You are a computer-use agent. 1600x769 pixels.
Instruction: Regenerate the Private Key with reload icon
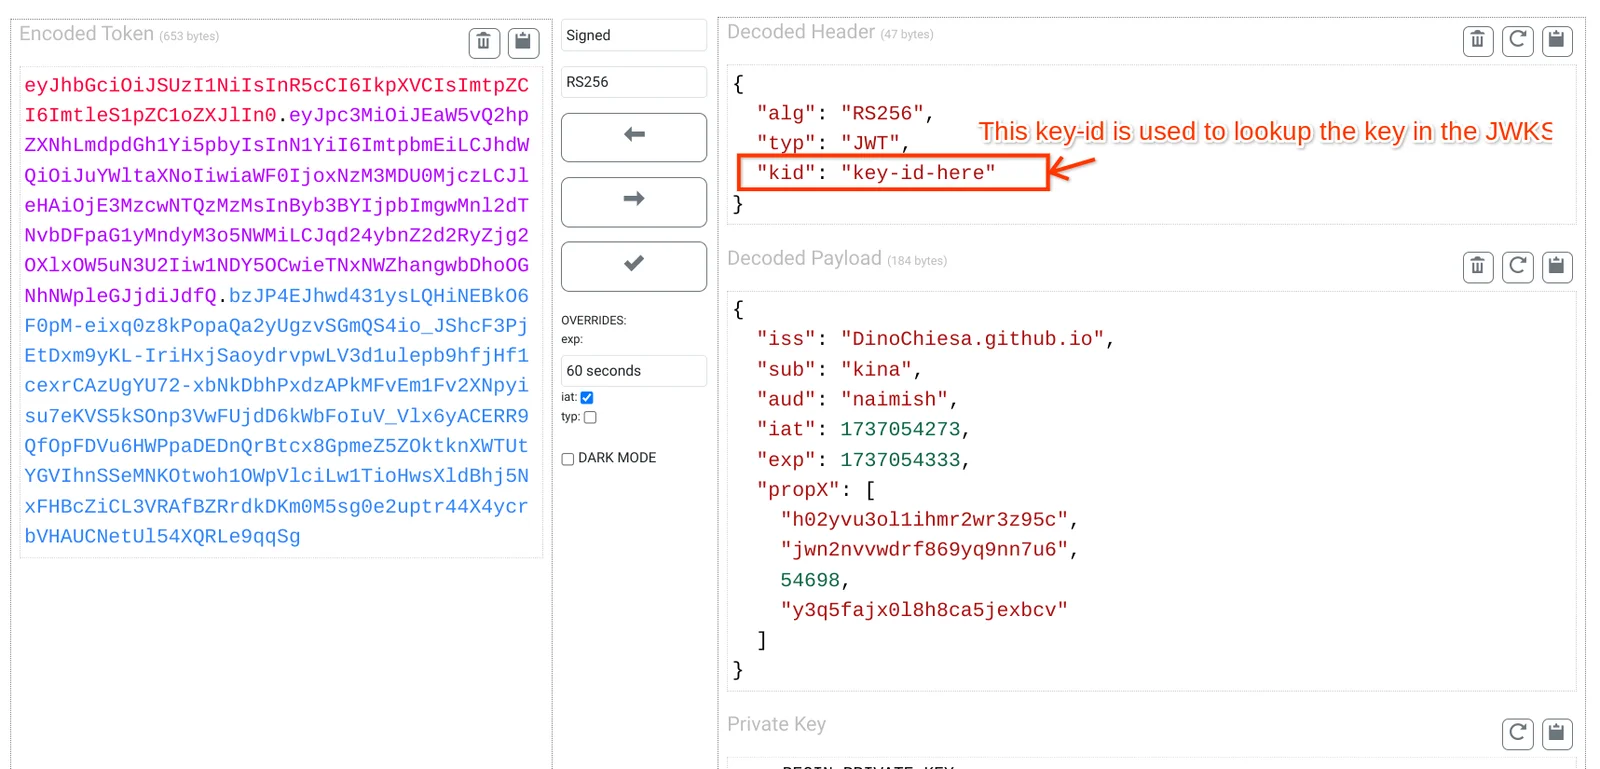coord(1518,733)
